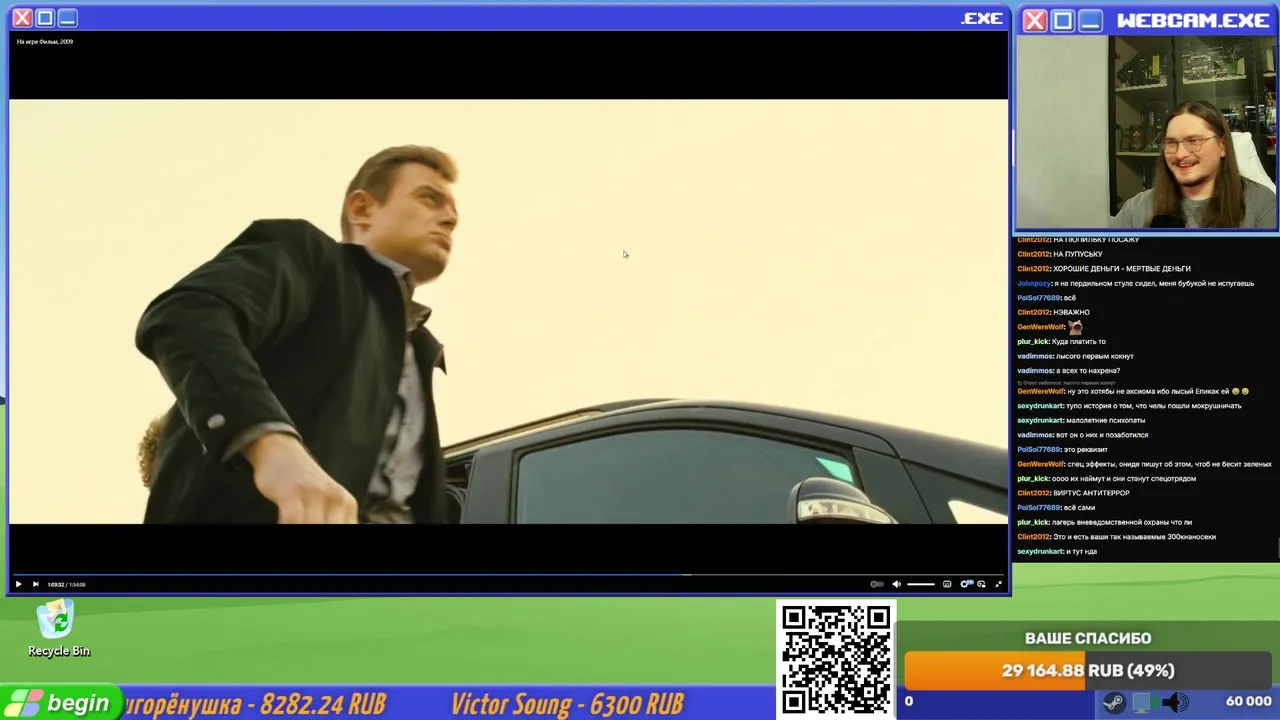Click the donation QR code

(836, 659)
